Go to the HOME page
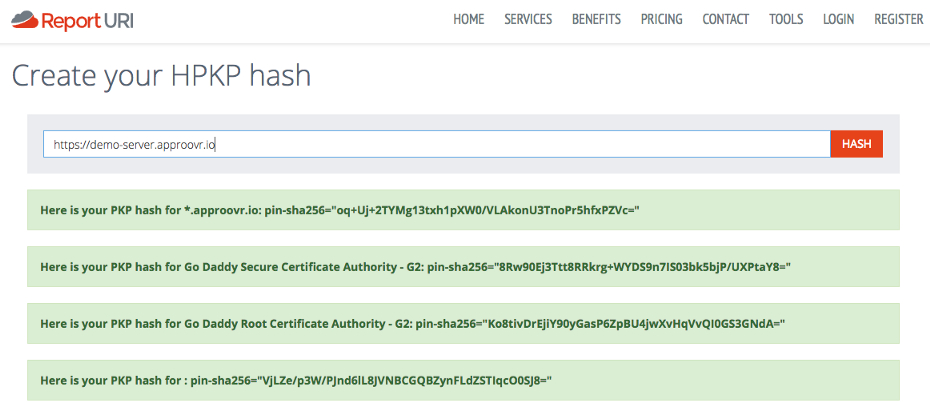 pyautogui.click(x=468, y=19)
